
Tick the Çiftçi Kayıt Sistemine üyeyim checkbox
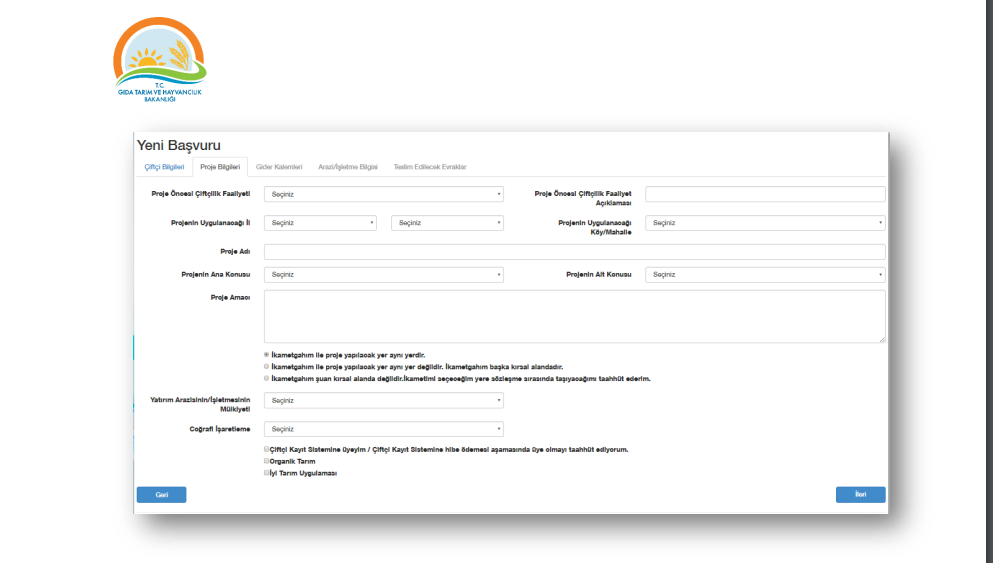[267, 450]
